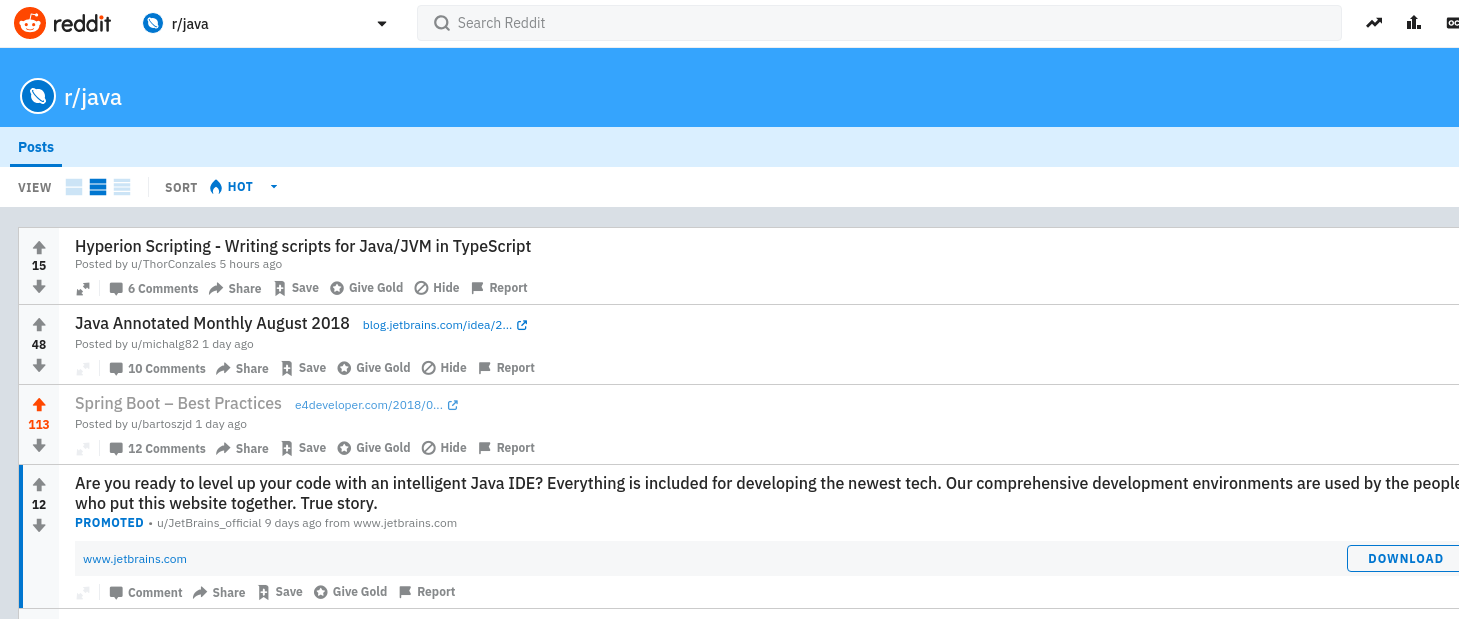
Task: Report the JetBrains promoted post
Action: [427, 592]
